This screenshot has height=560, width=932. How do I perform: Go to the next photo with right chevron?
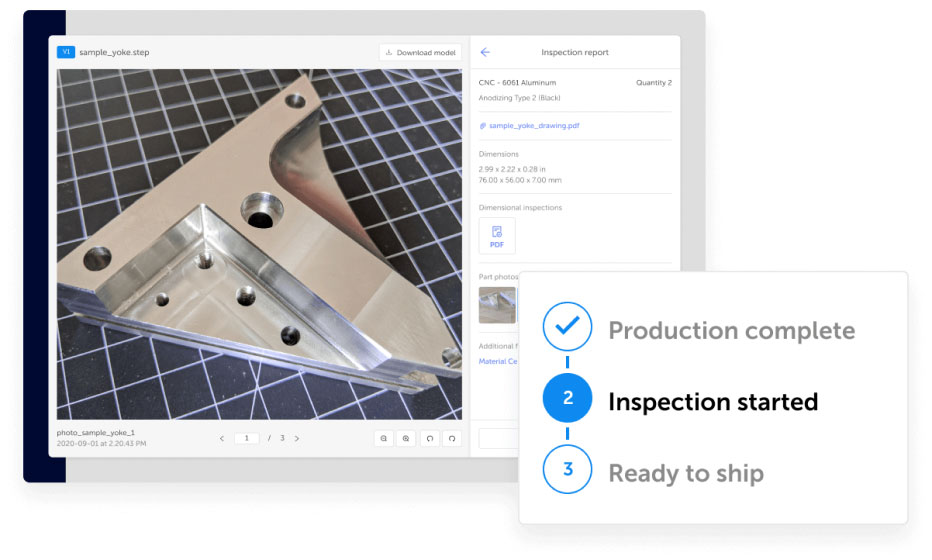[x=297, y=438]
